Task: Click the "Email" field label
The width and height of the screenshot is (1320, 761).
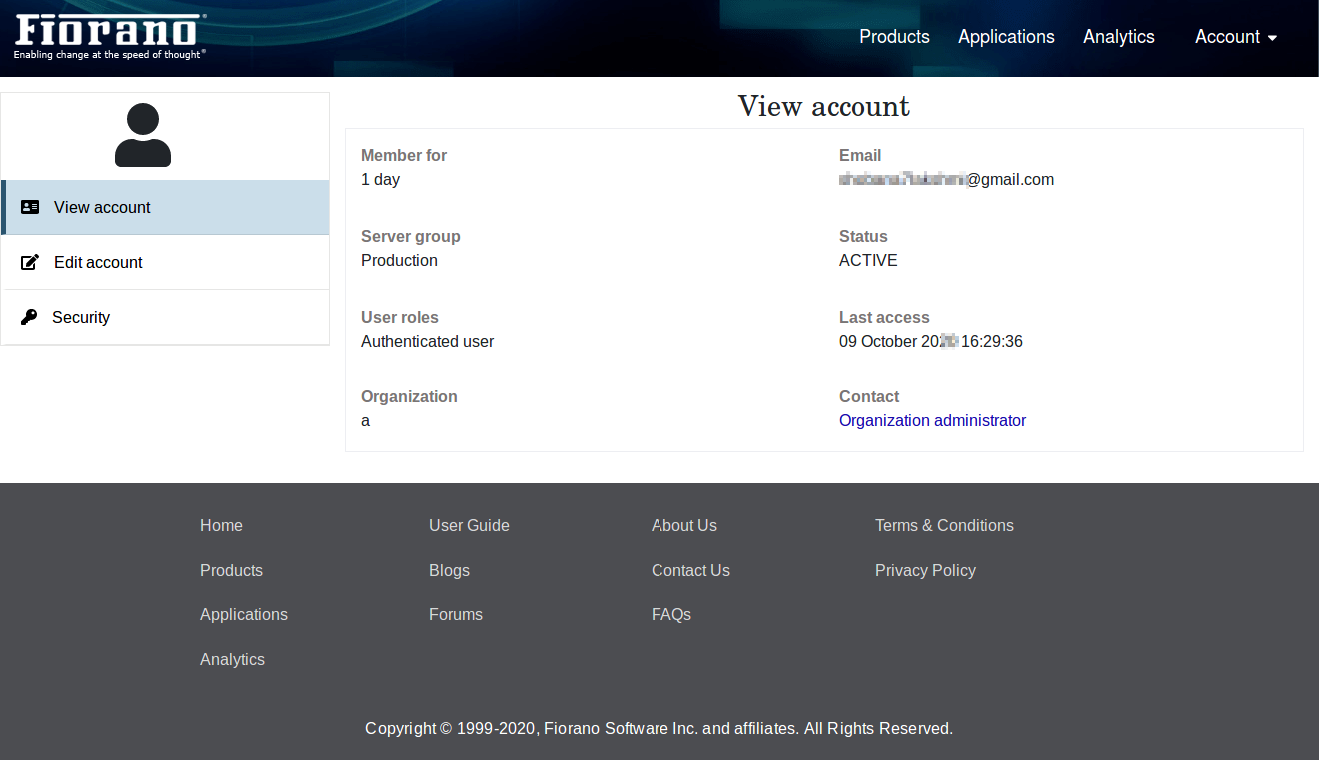Action: [x=860, y=156]
